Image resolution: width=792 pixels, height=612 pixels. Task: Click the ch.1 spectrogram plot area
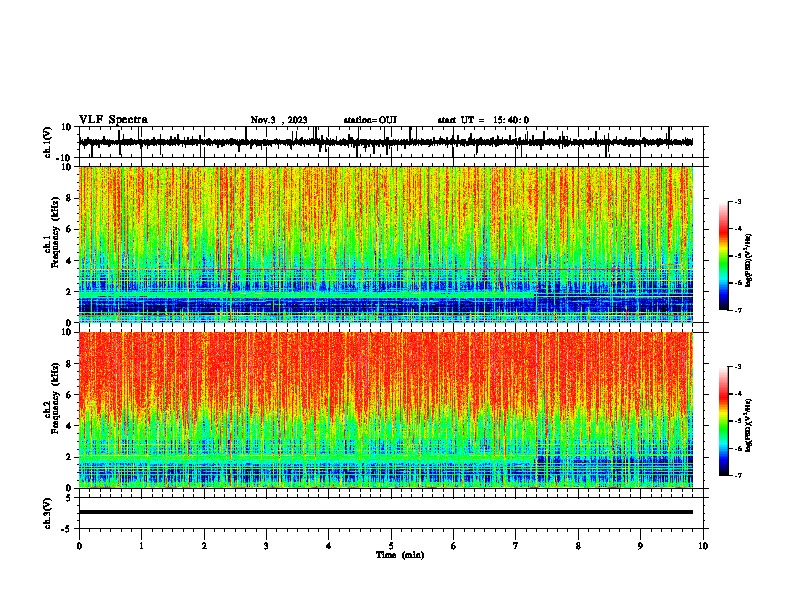coord(386,244)
